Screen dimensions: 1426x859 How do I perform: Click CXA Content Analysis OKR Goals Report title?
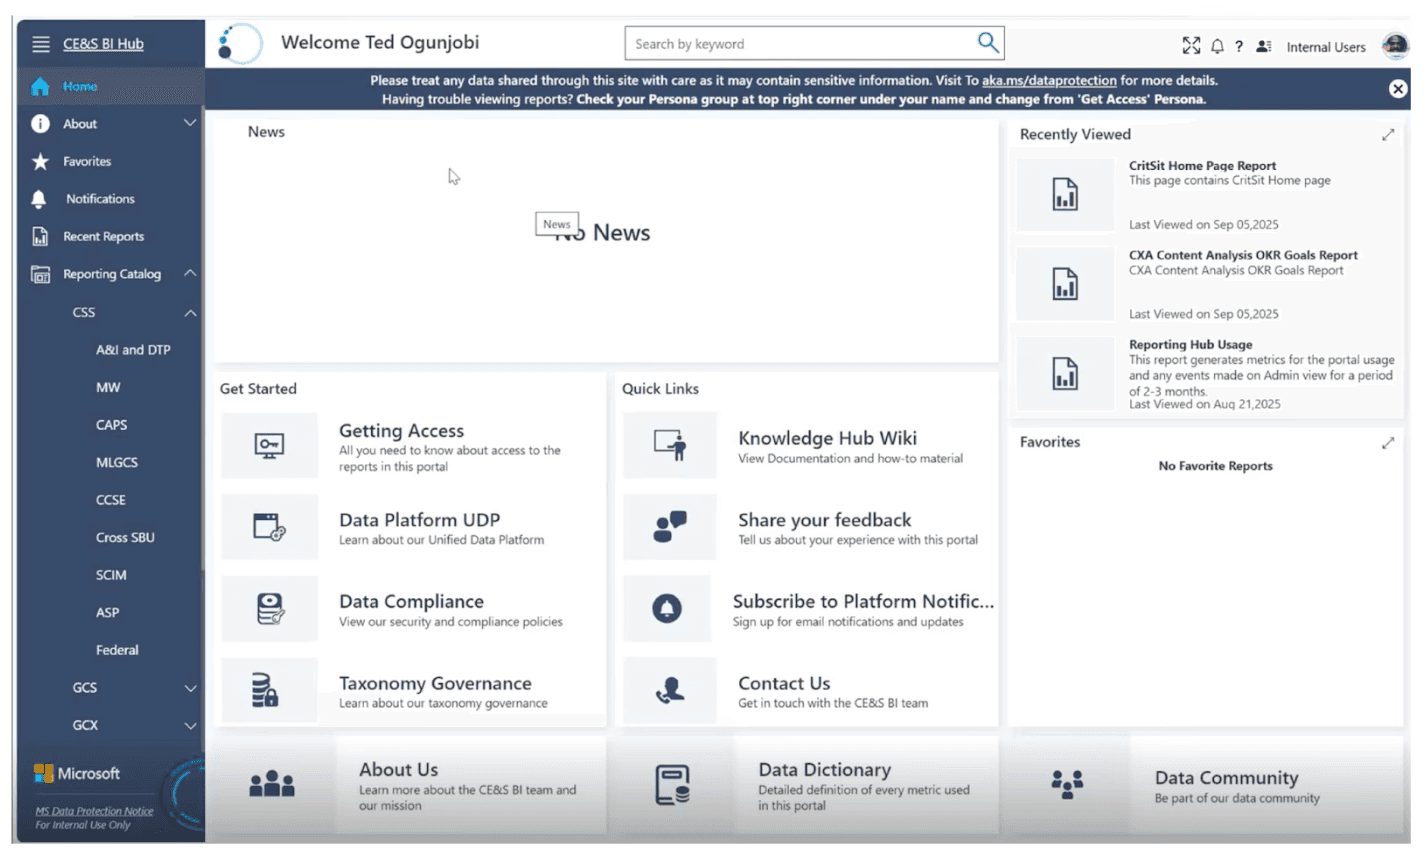point(1243,255)
